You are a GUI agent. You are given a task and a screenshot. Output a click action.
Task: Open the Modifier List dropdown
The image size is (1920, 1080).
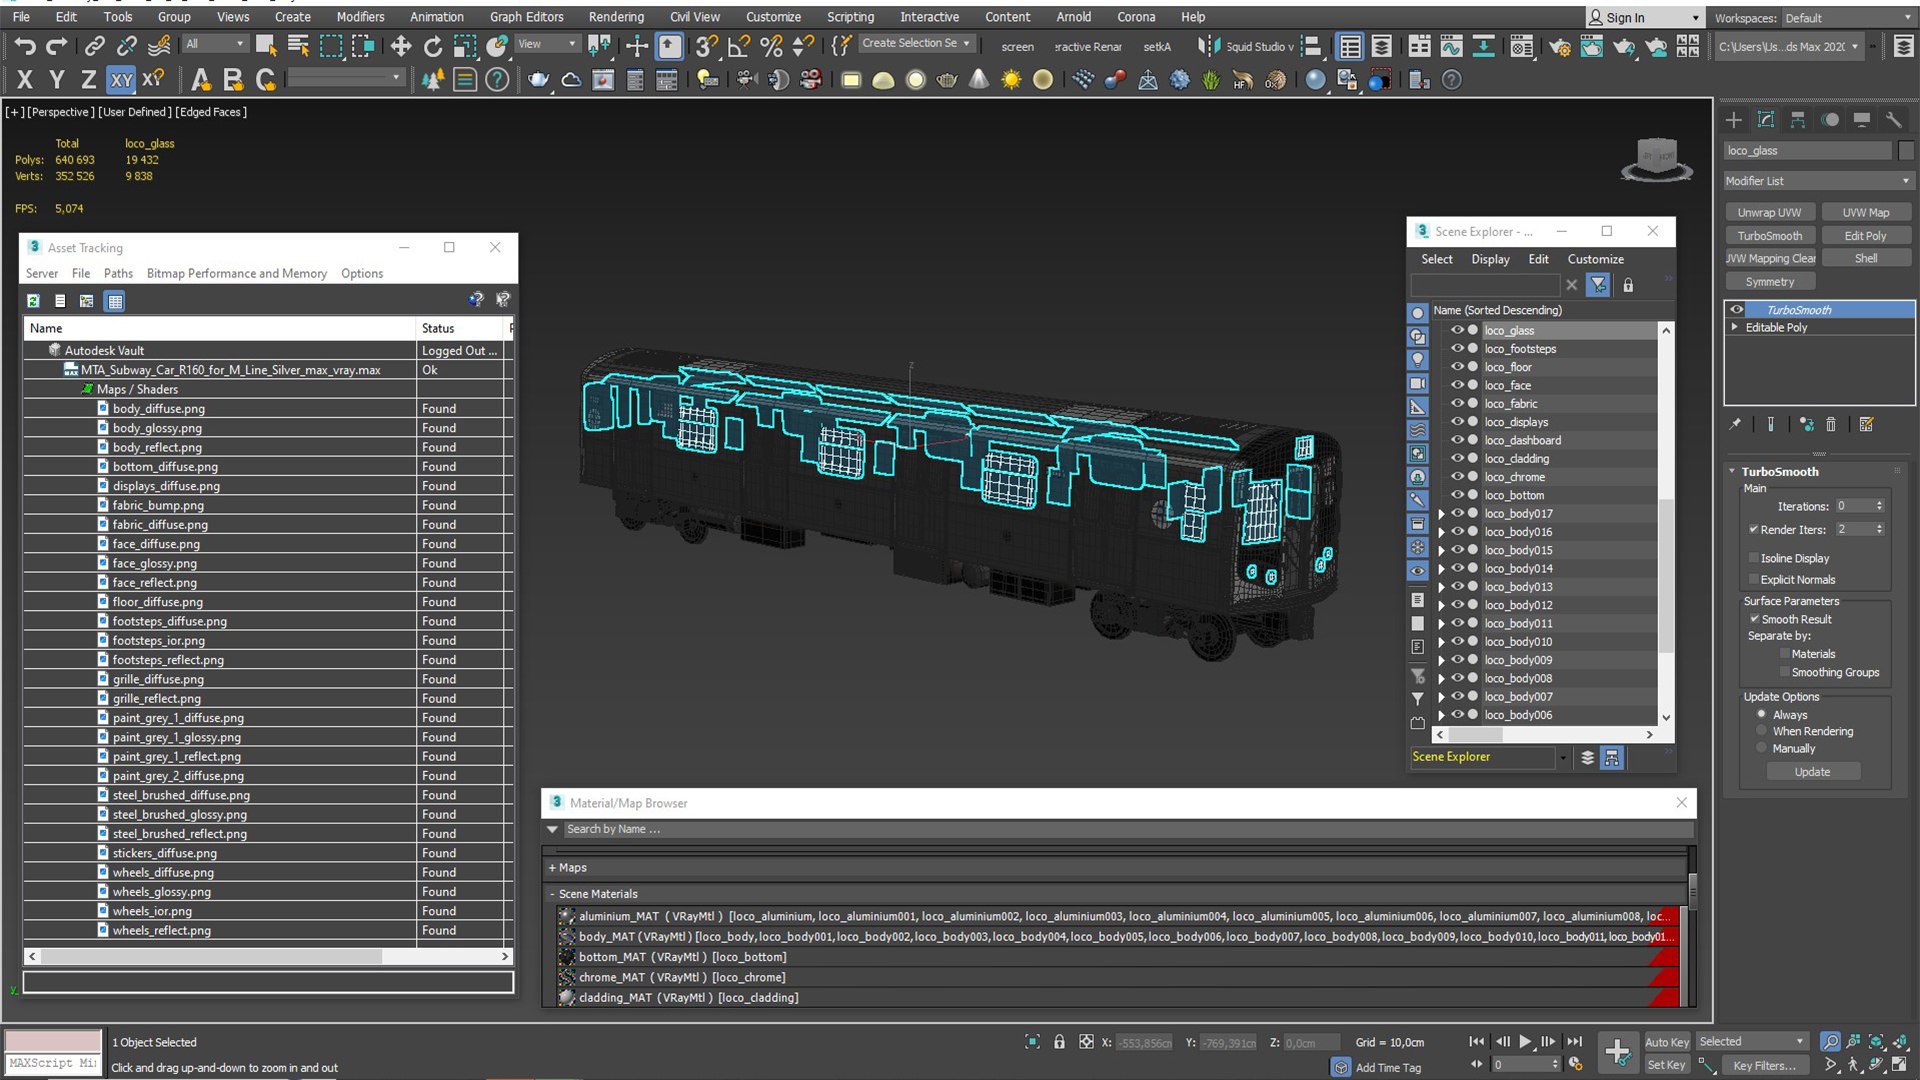1818,181
